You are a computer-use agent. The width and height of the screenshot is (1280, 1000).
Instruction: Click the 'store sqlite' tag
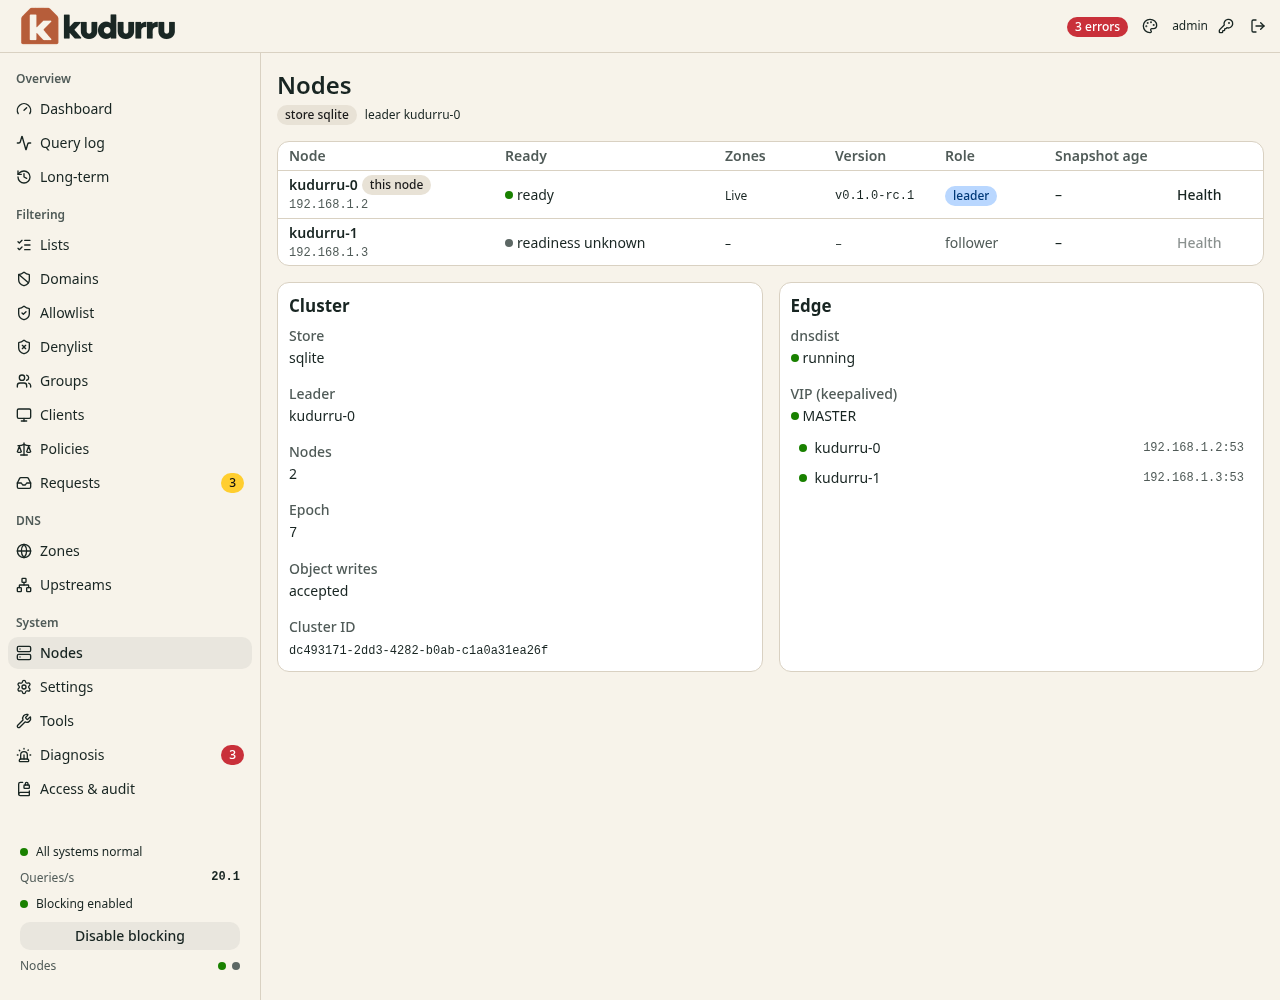[x=317, y=115]
